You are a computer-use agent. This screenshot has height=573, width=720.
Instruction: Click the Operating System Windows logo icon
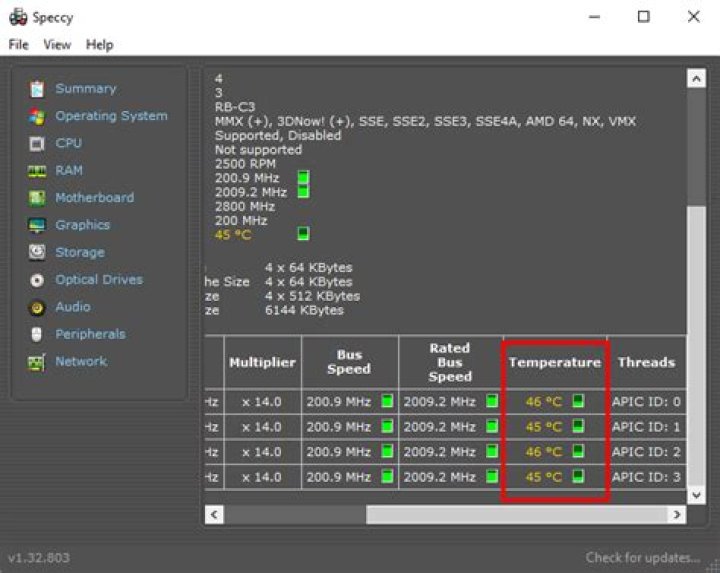37,116
